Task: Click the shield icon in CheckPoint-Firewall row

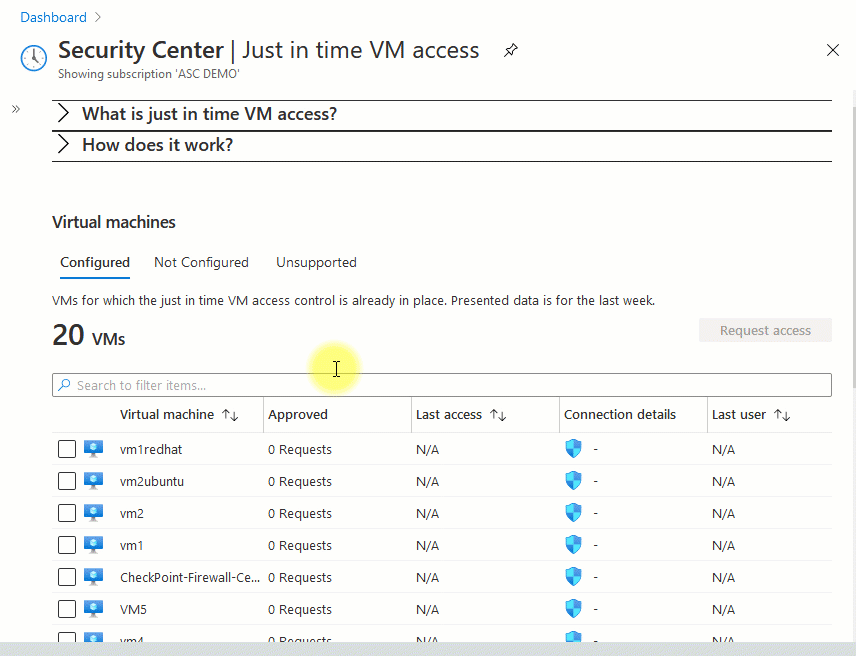Action: 573,577
